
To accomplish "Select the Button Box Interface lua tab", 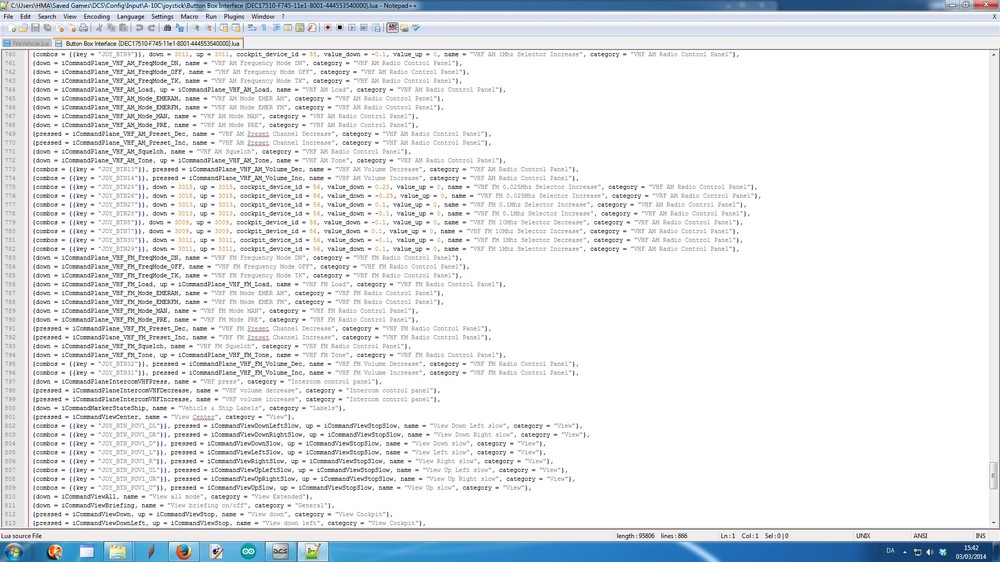I will [x=148, y=43].
